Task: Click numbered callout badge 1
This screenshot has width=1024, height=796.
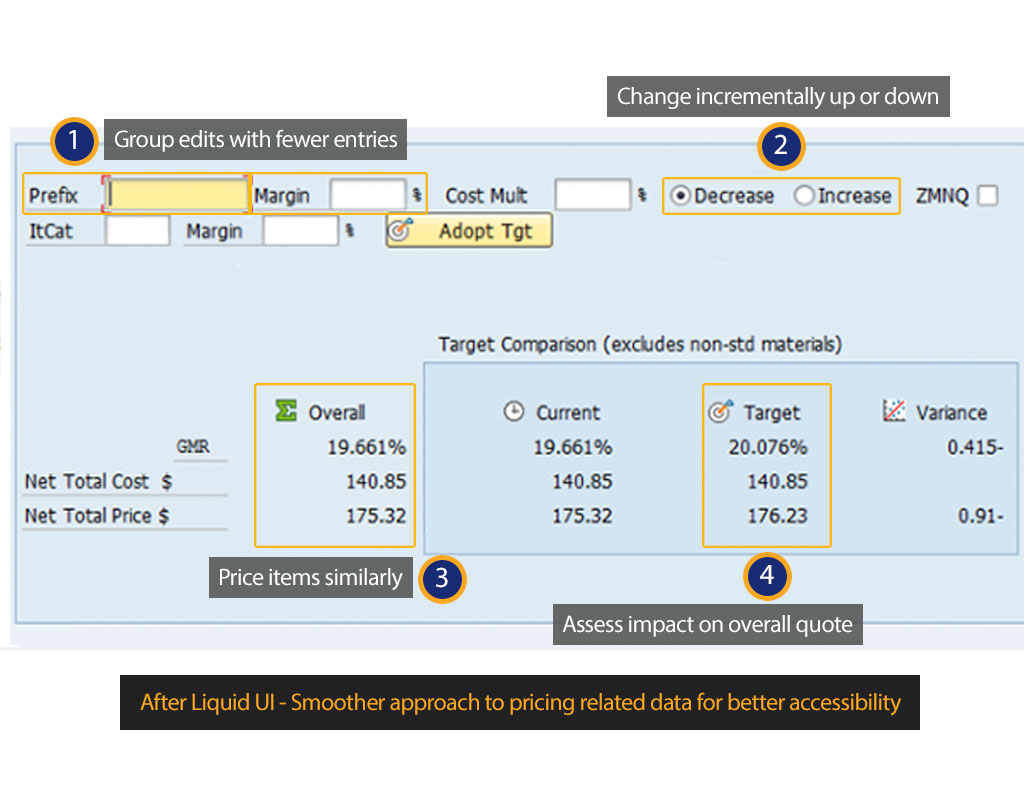Action: pyautogui.click(x=75, y=141)
